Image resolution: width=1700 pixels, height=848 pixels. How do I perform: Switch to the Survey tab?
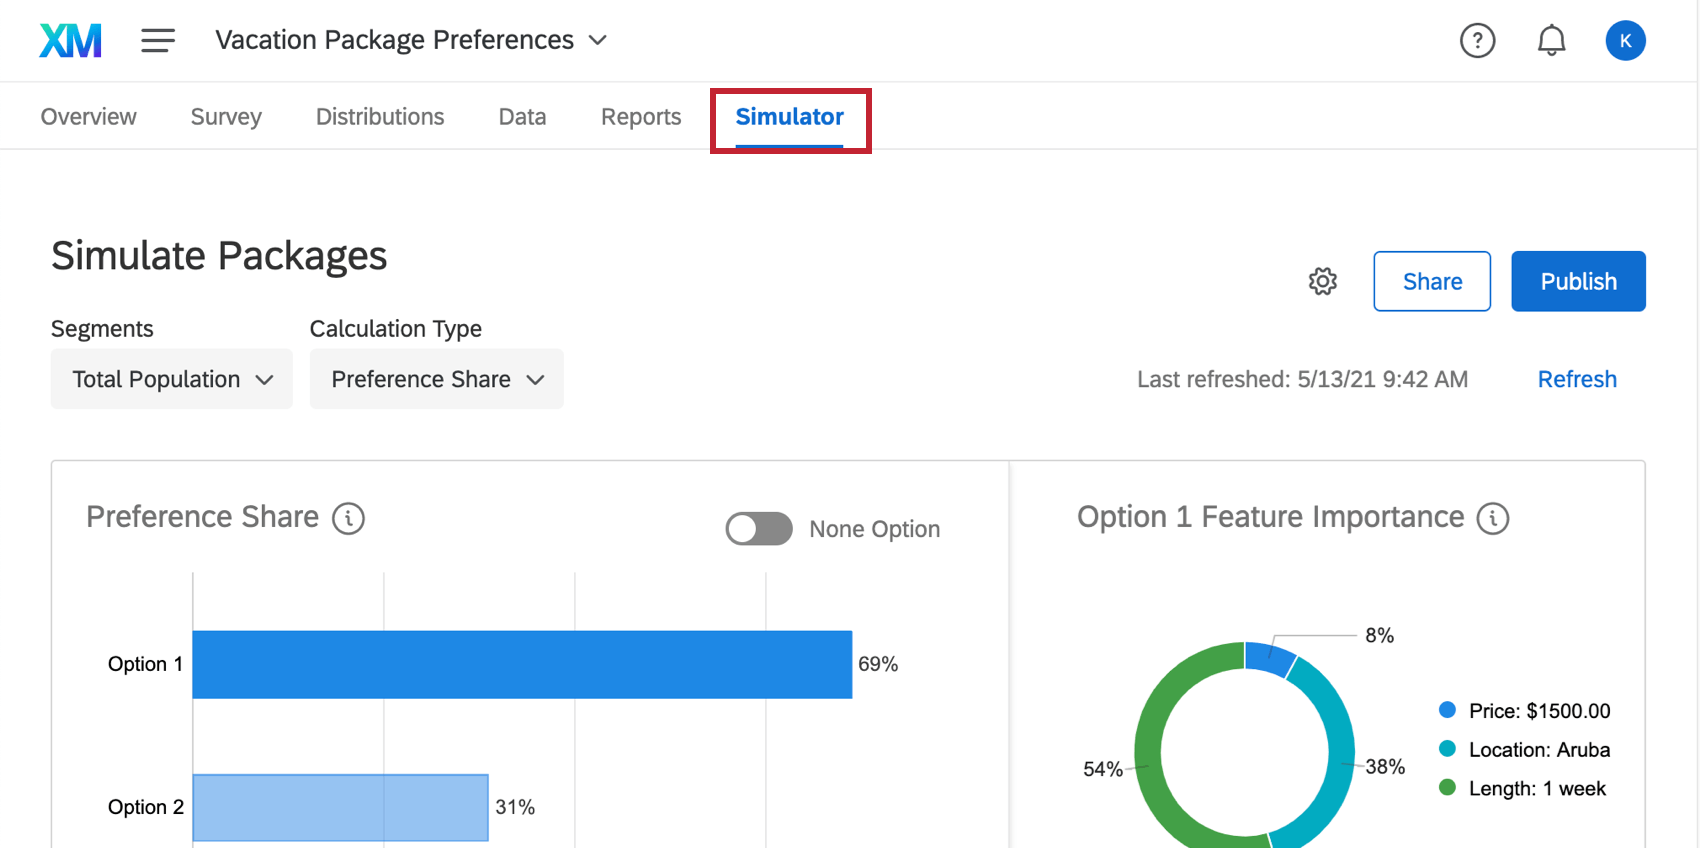click(226, 117)
